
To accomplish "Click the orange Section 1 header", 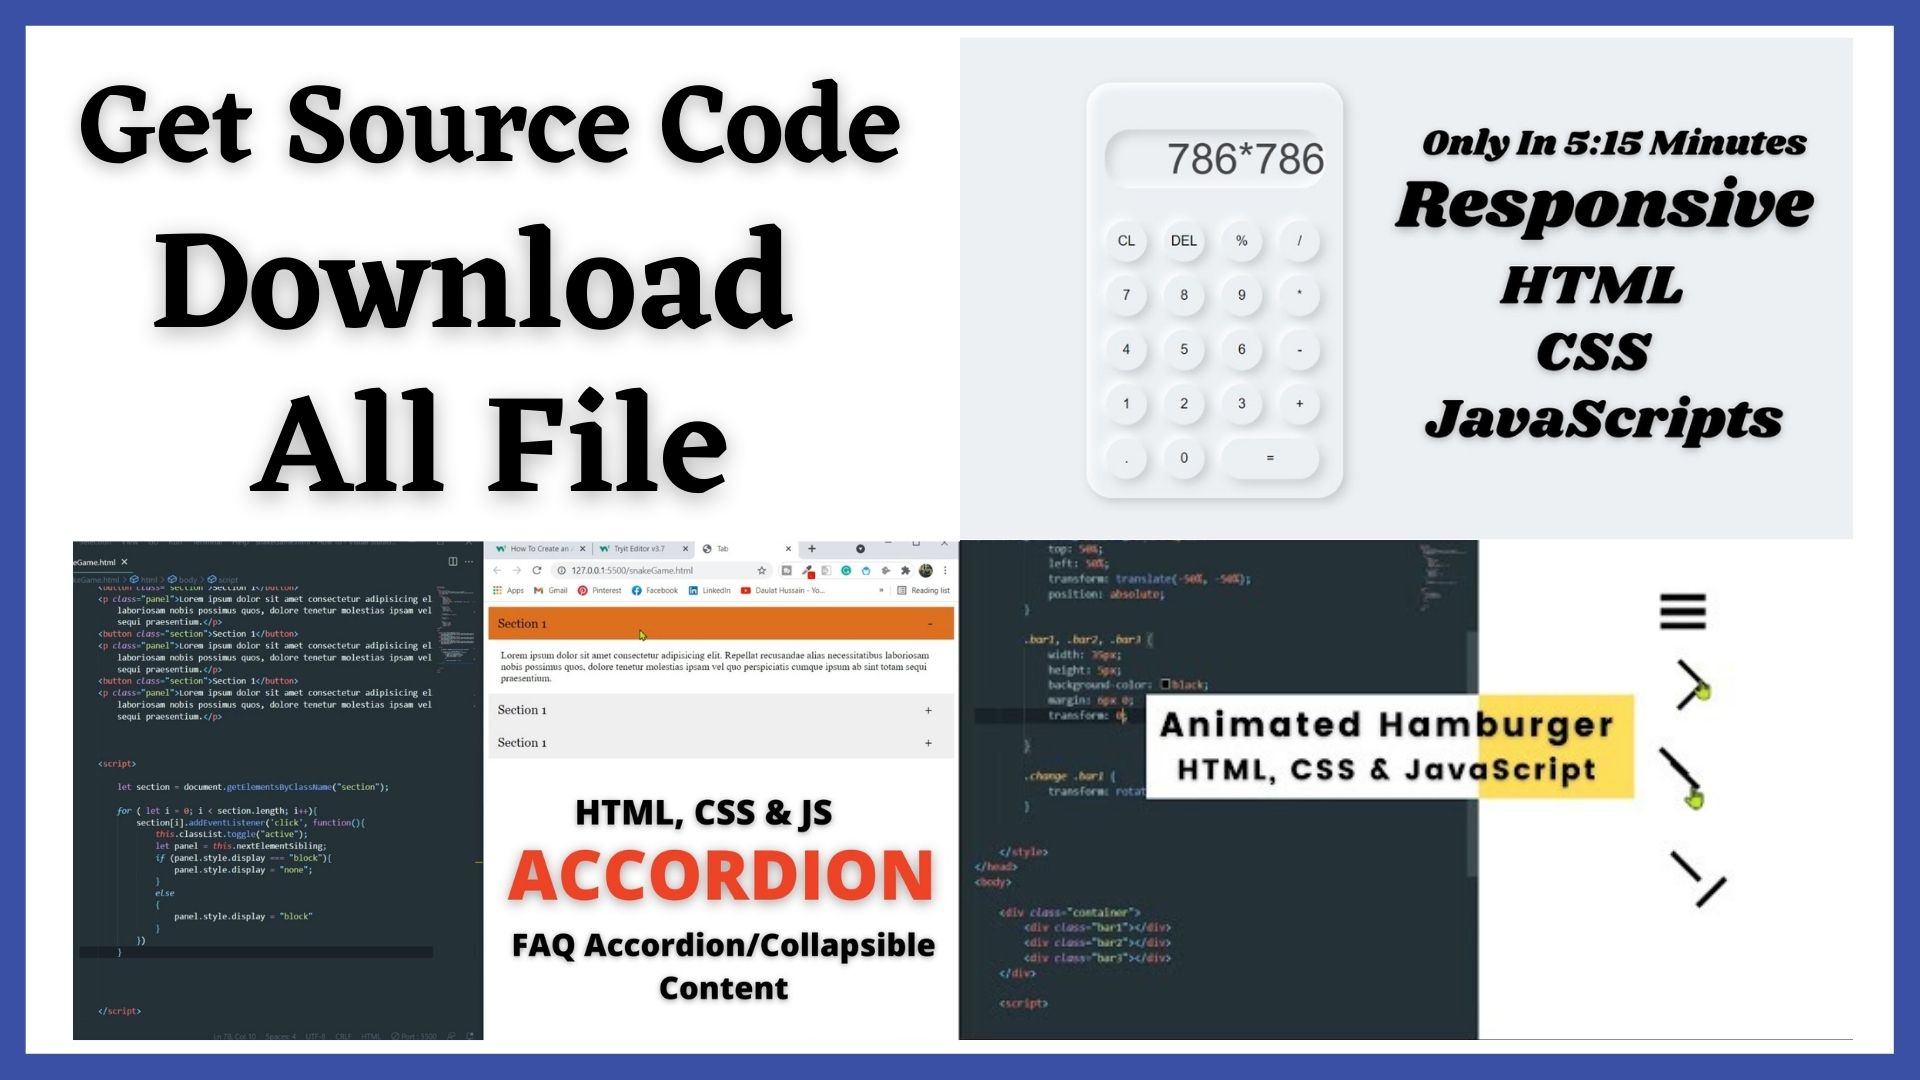I will pyautogui.click(x=720, y=624).
